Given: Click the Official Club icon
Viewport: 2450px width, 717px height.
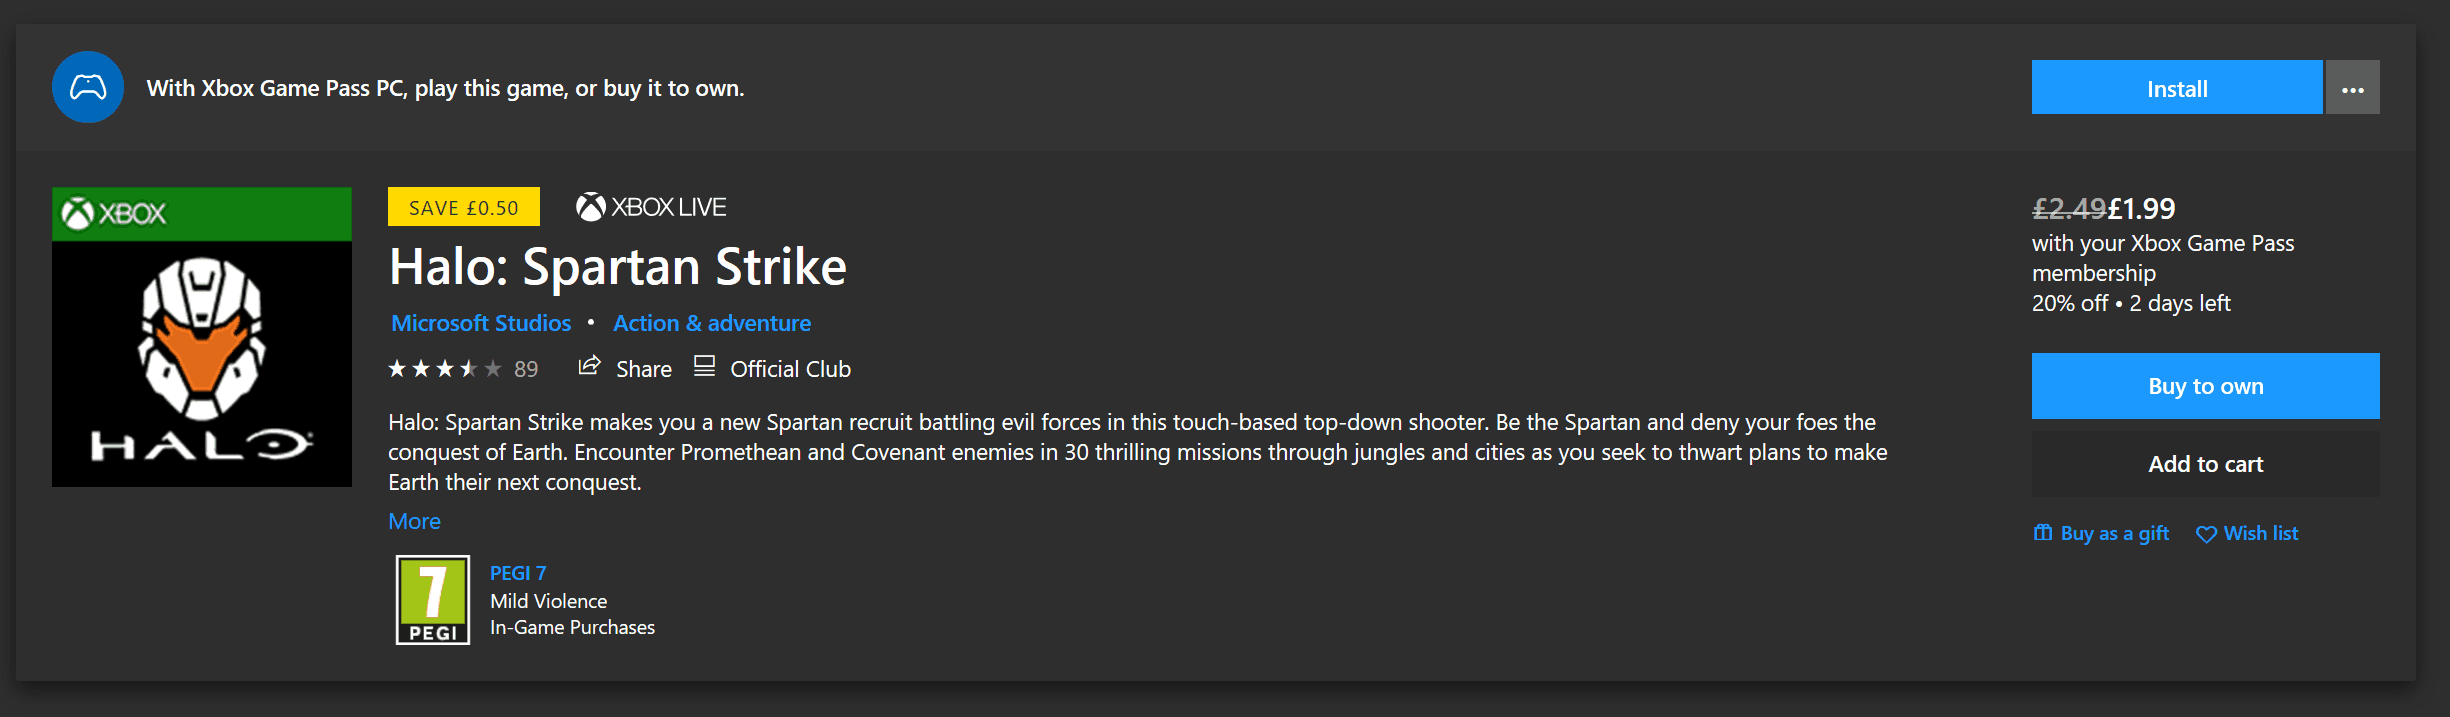Looking at the screenshot, I should click(704, 366).
